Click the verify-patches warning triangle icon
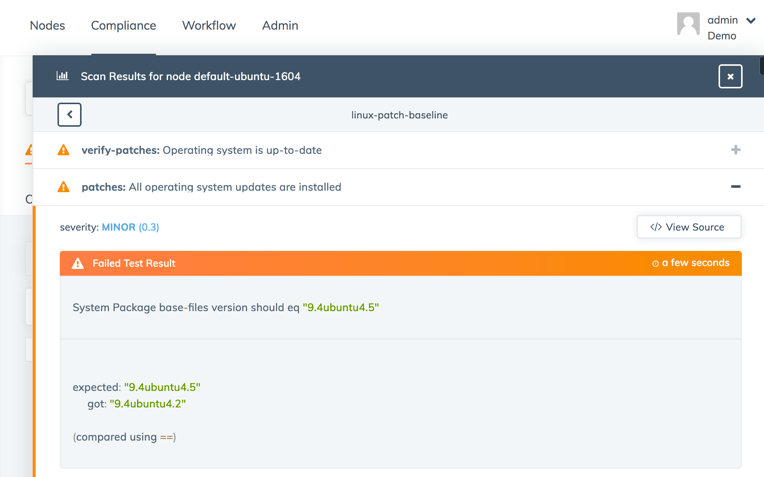 tap(64, 150)
